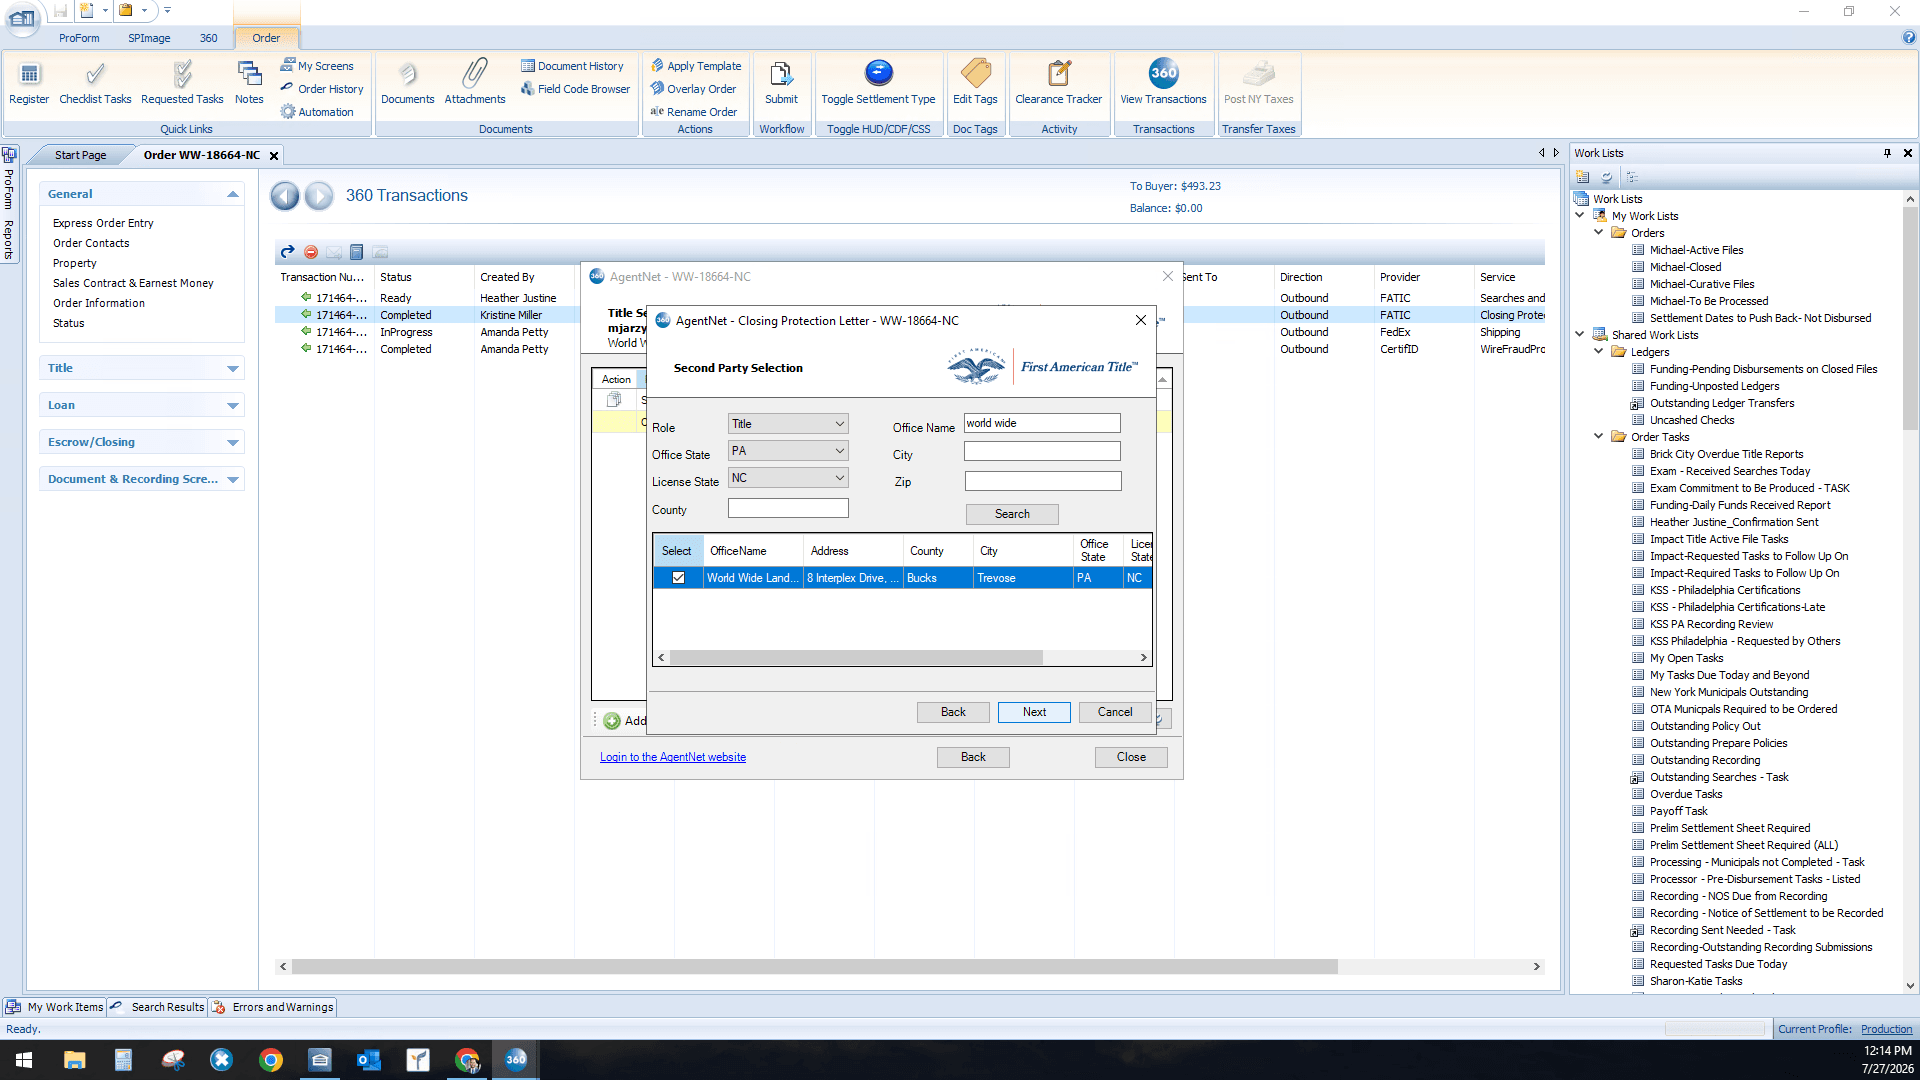Click Cancel in Closing Protection Letter dialog
Viewport: 1920px width, 1080px height.
[x=1115, y=712]
